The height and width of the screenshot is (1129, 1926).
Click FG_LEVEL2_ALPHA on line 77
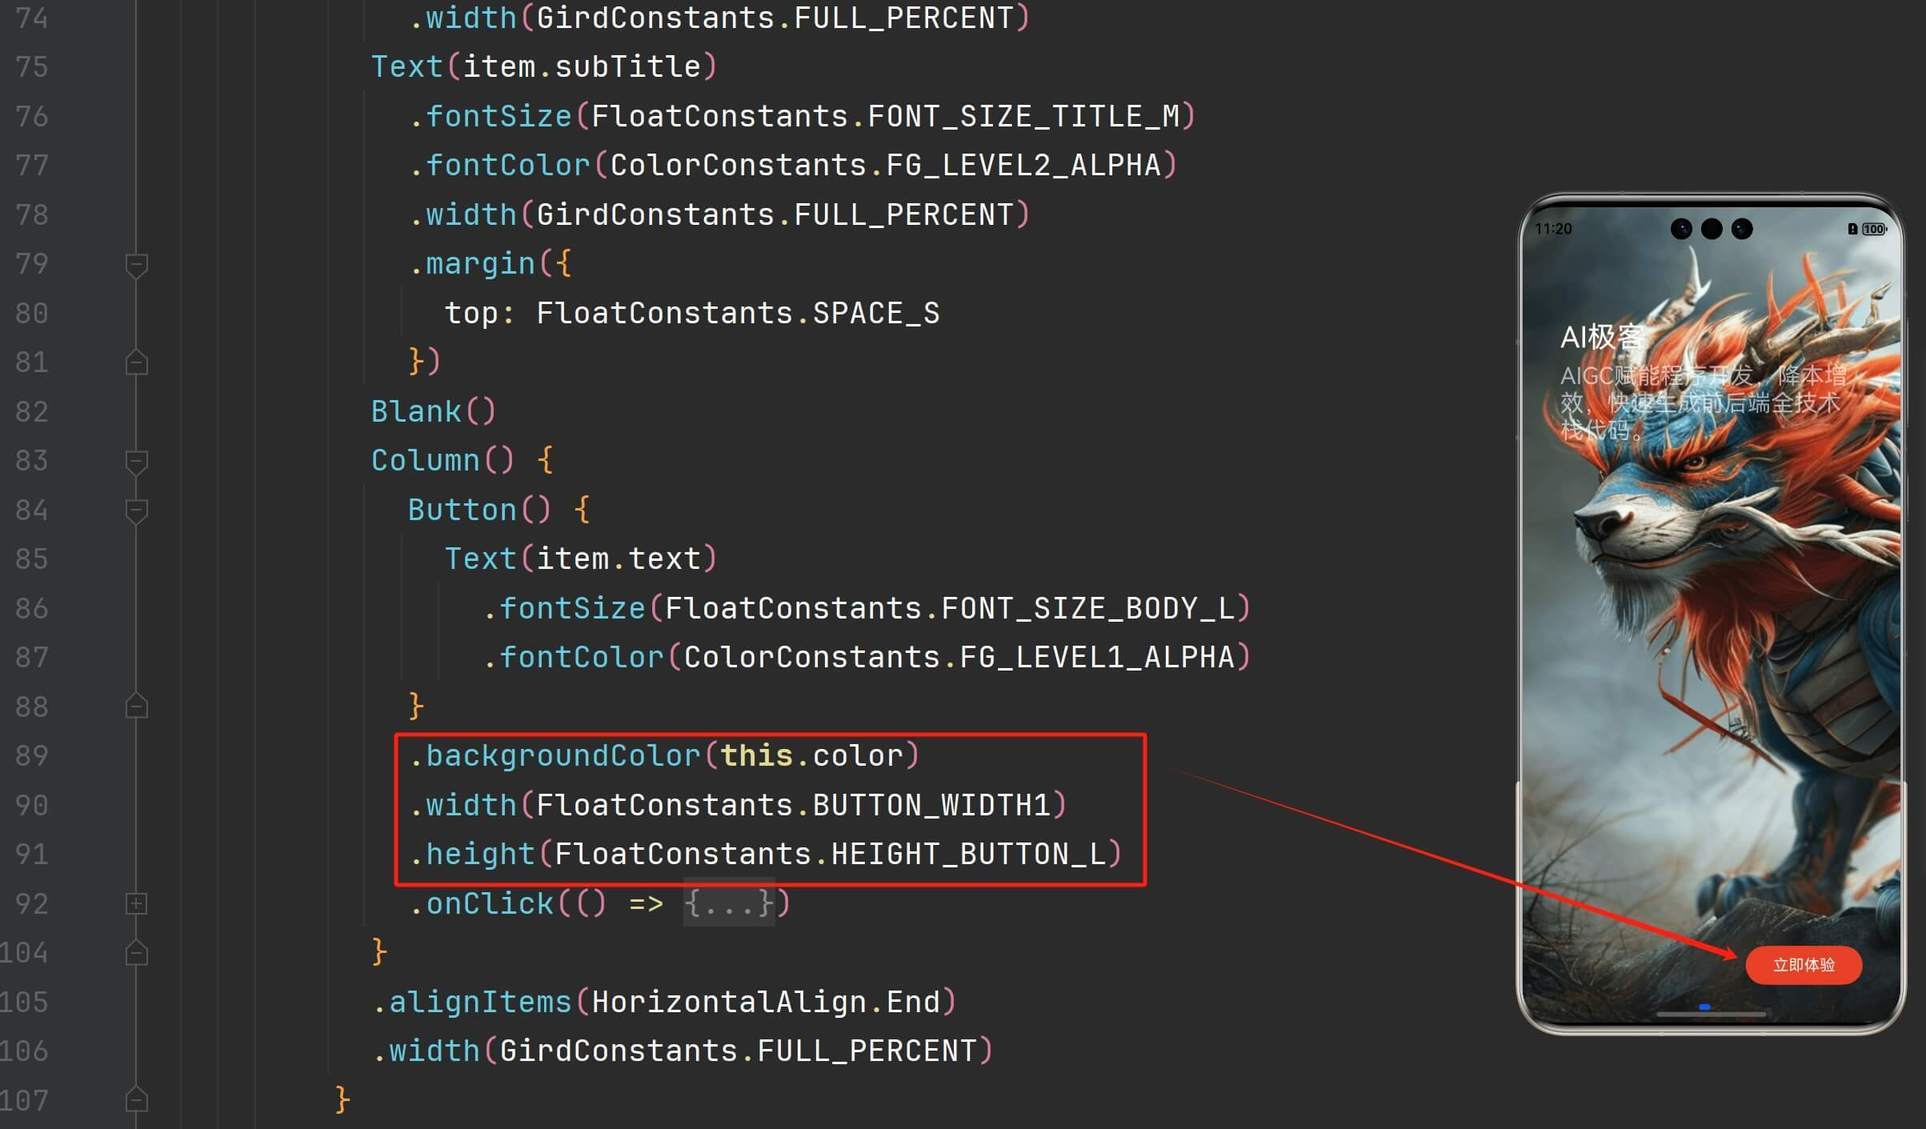point(1023,165)
